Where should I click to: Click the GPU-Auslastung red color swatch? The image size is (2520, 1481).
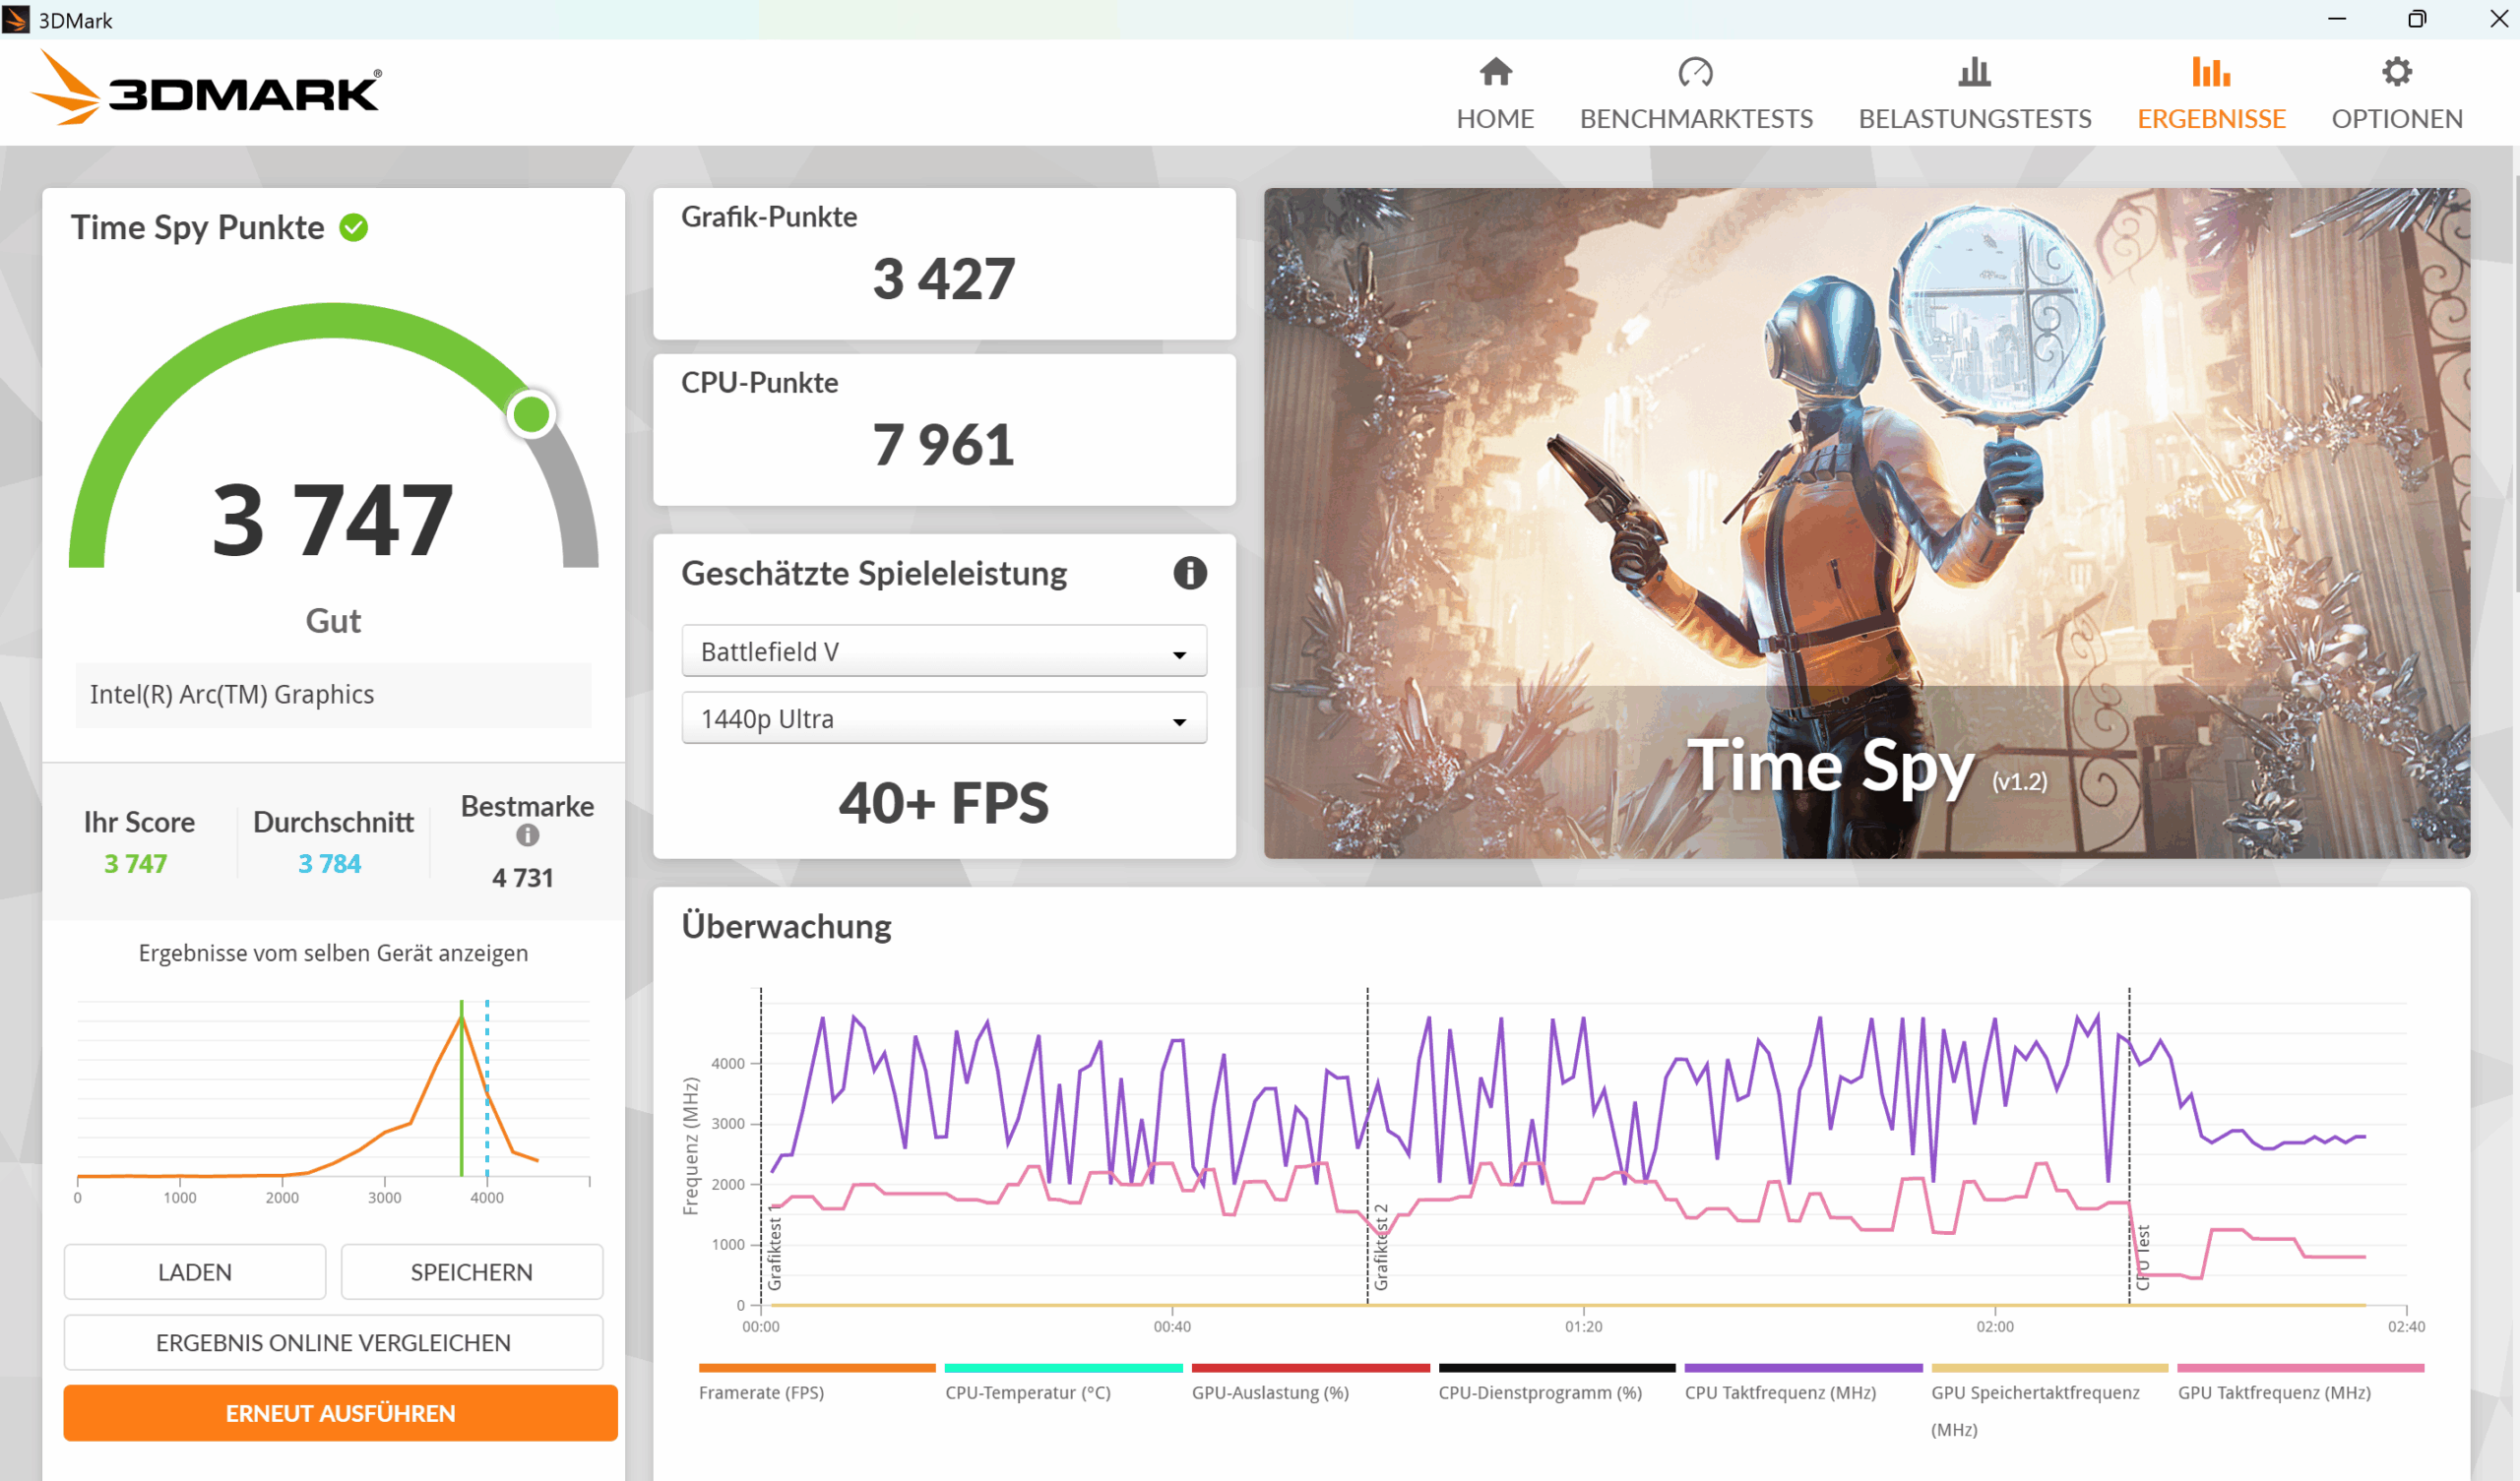coord(1309,1367)
